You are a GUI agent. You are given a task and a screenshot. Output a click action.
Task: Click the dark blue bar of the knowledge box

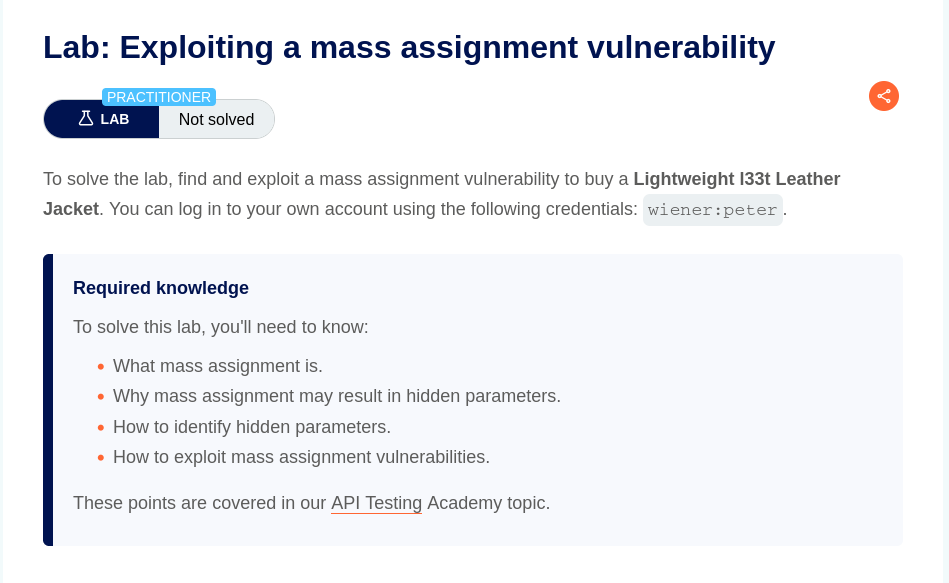coord(48,400)
